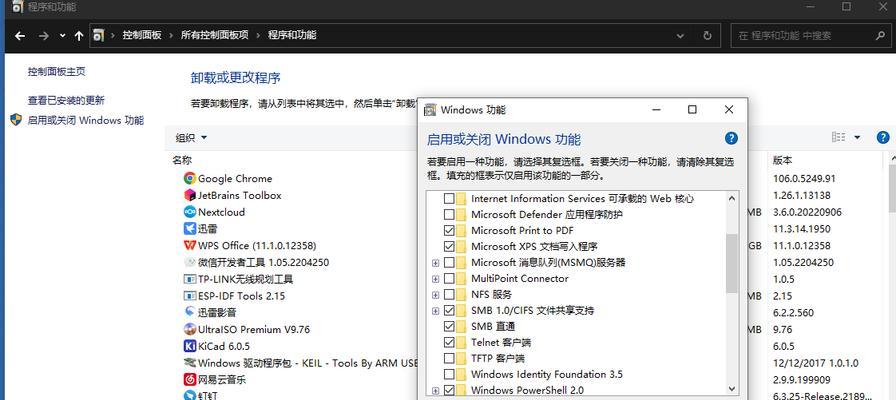The width and height of the screenshot is (896, 400).
Task: Click the WPS Office icon
Action: 190,245
